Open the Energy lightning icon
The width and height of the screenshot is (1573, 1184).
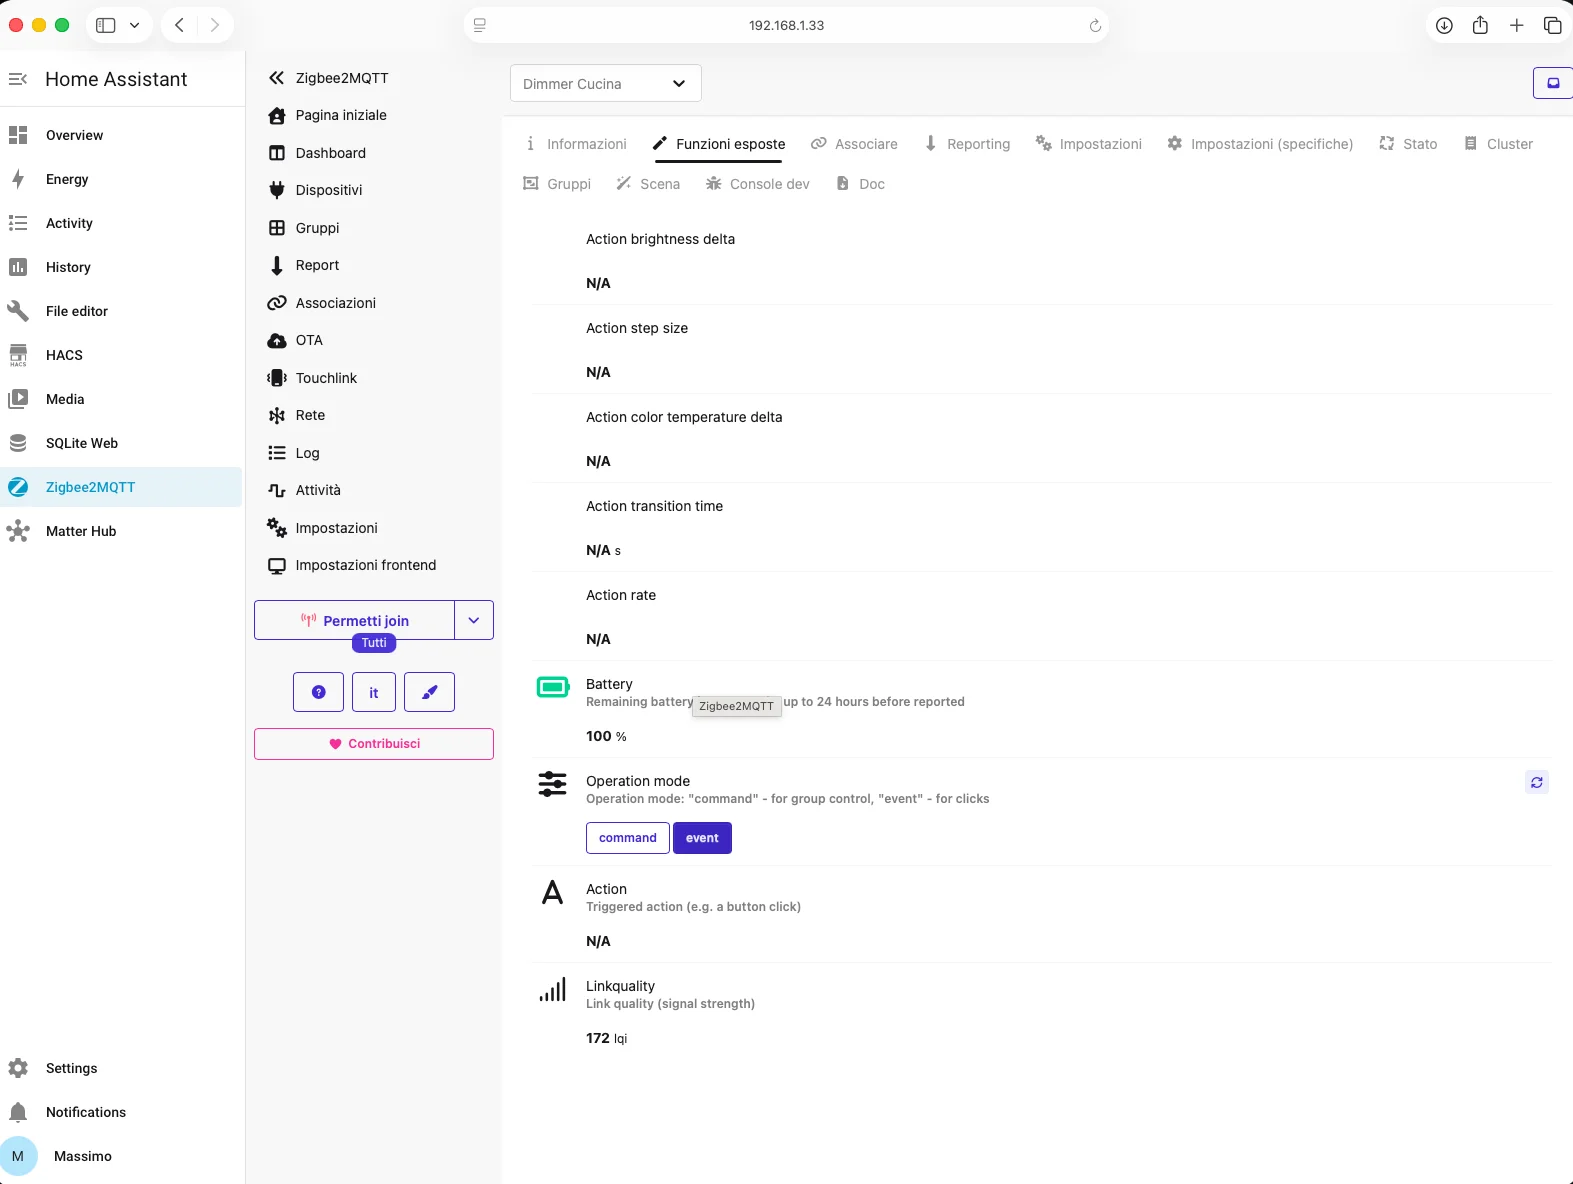(x=18, y=179)
